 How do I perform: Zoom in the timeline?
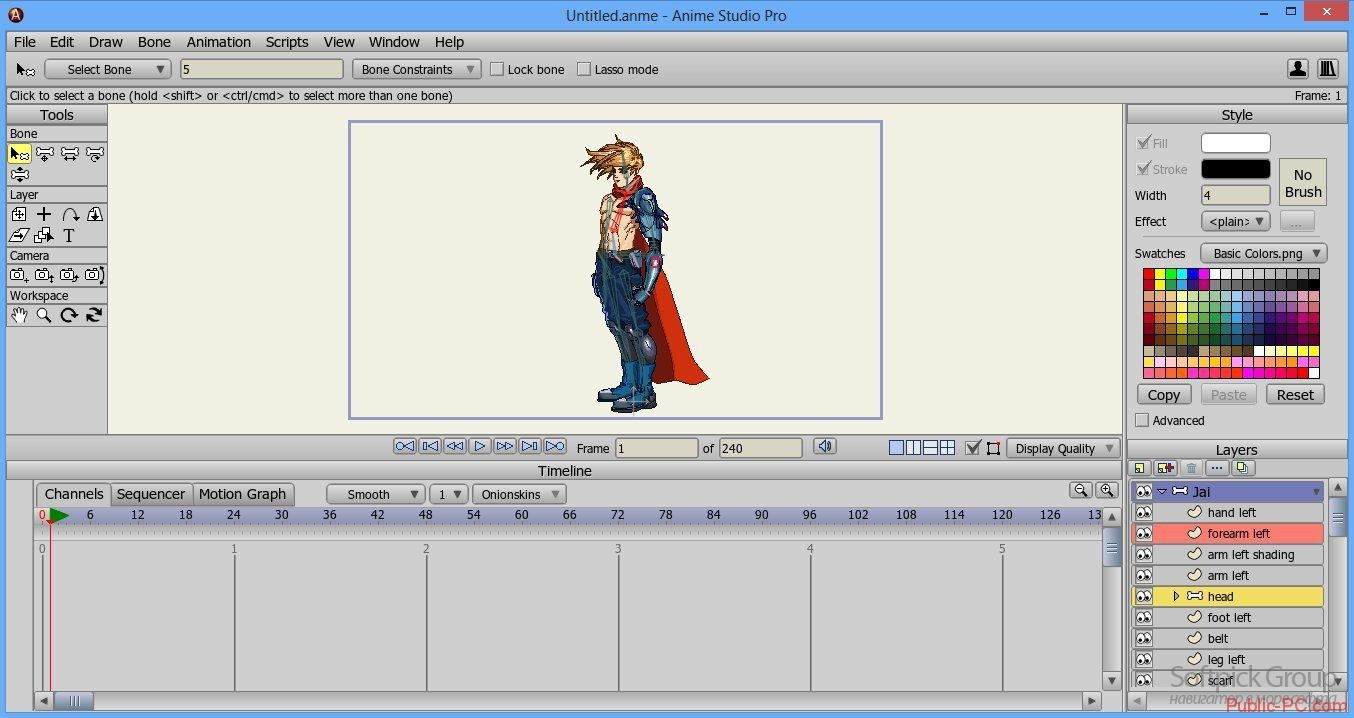coord(1106,490)
